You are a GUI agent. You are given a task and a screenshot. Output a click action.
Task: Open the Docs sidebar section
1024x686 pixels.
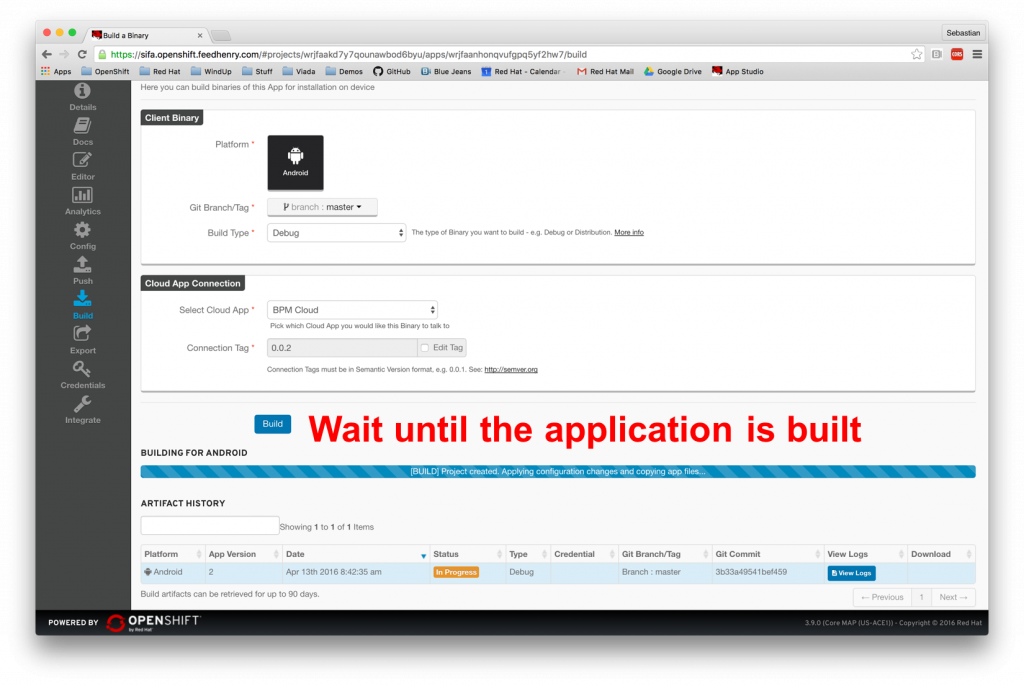click(82, 132)
